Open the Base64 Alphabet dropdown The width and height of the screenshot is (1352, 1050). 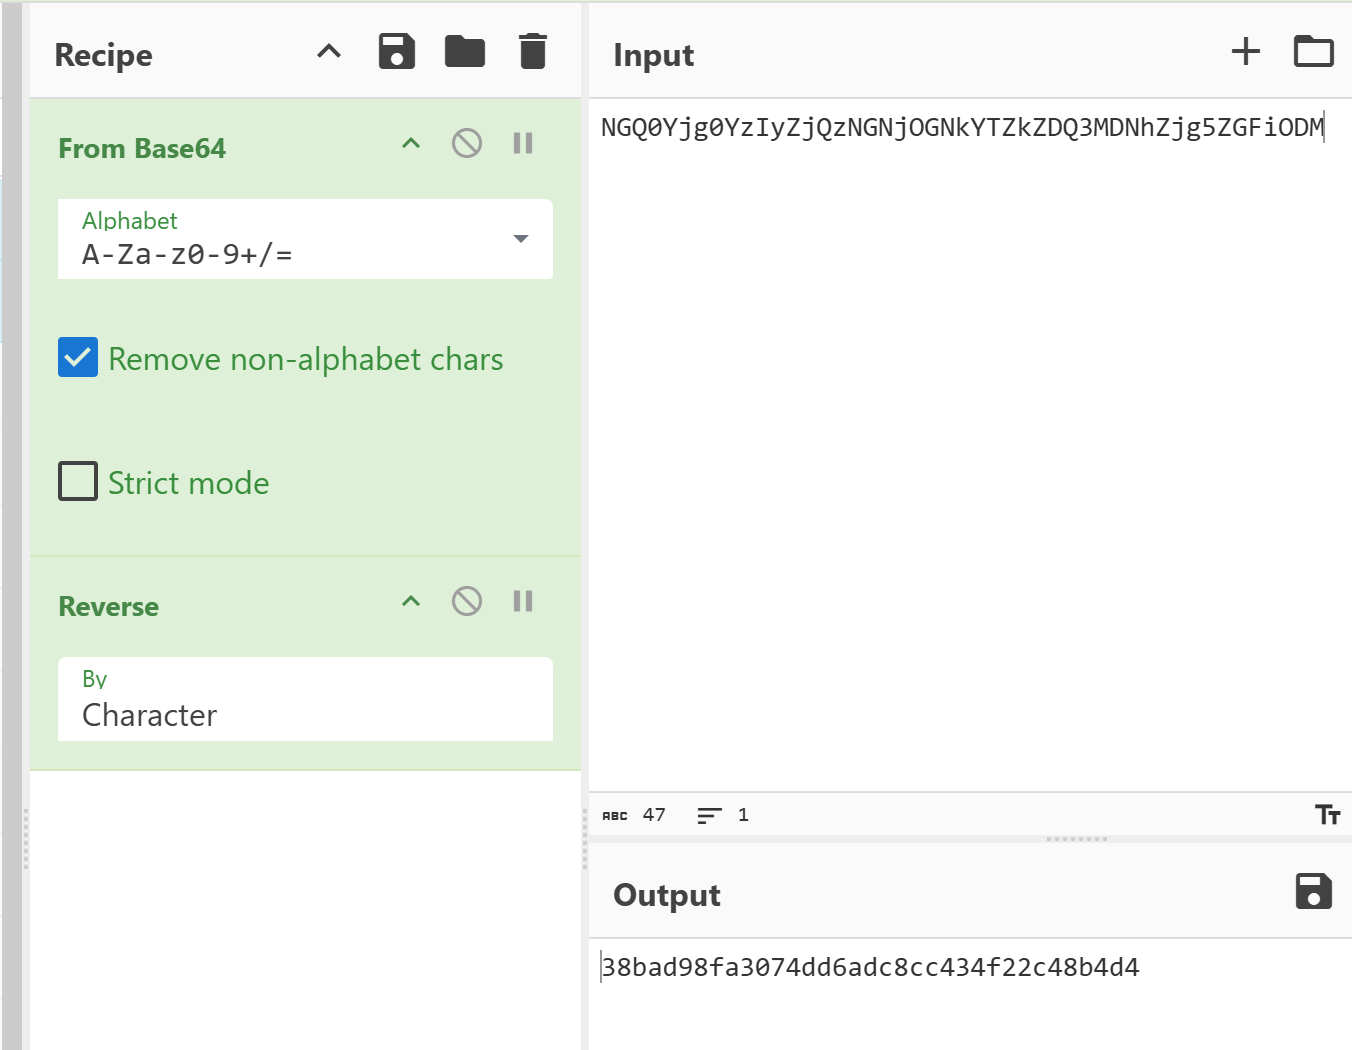coord(305,240)
